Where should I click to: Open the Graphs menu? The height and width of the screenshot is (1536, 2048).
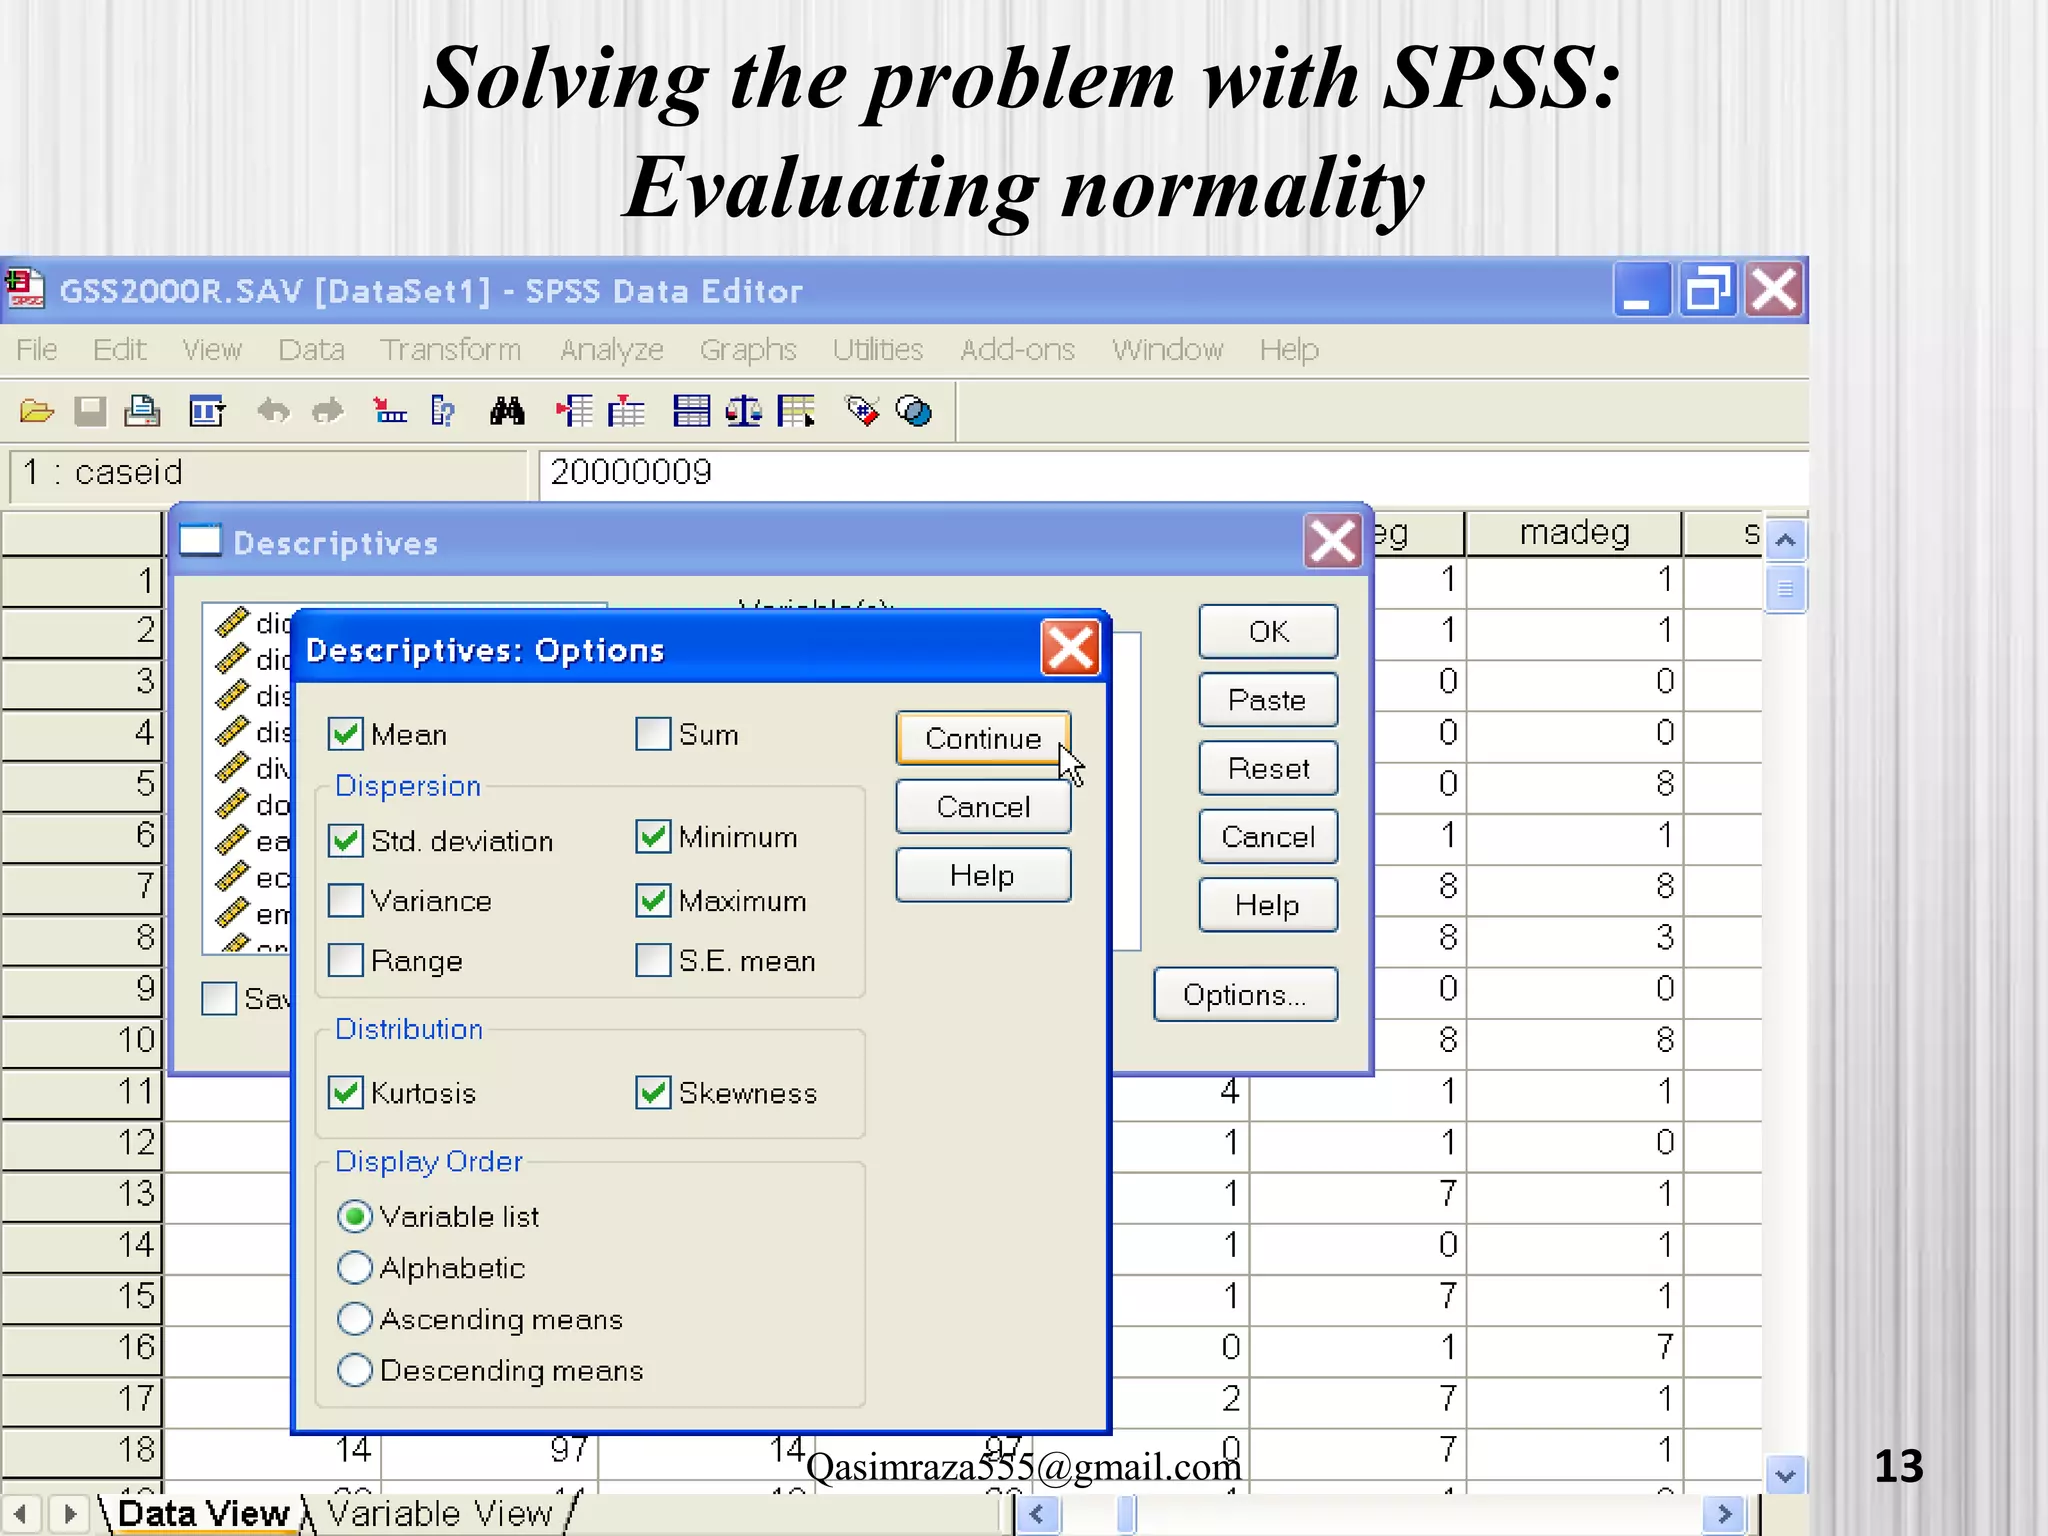[x=748, y=349]
